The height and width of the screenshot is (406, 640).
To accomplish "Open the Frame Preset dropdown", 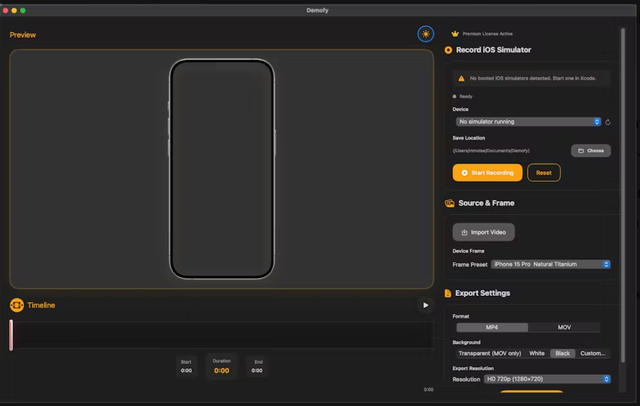I will point(549,264).
